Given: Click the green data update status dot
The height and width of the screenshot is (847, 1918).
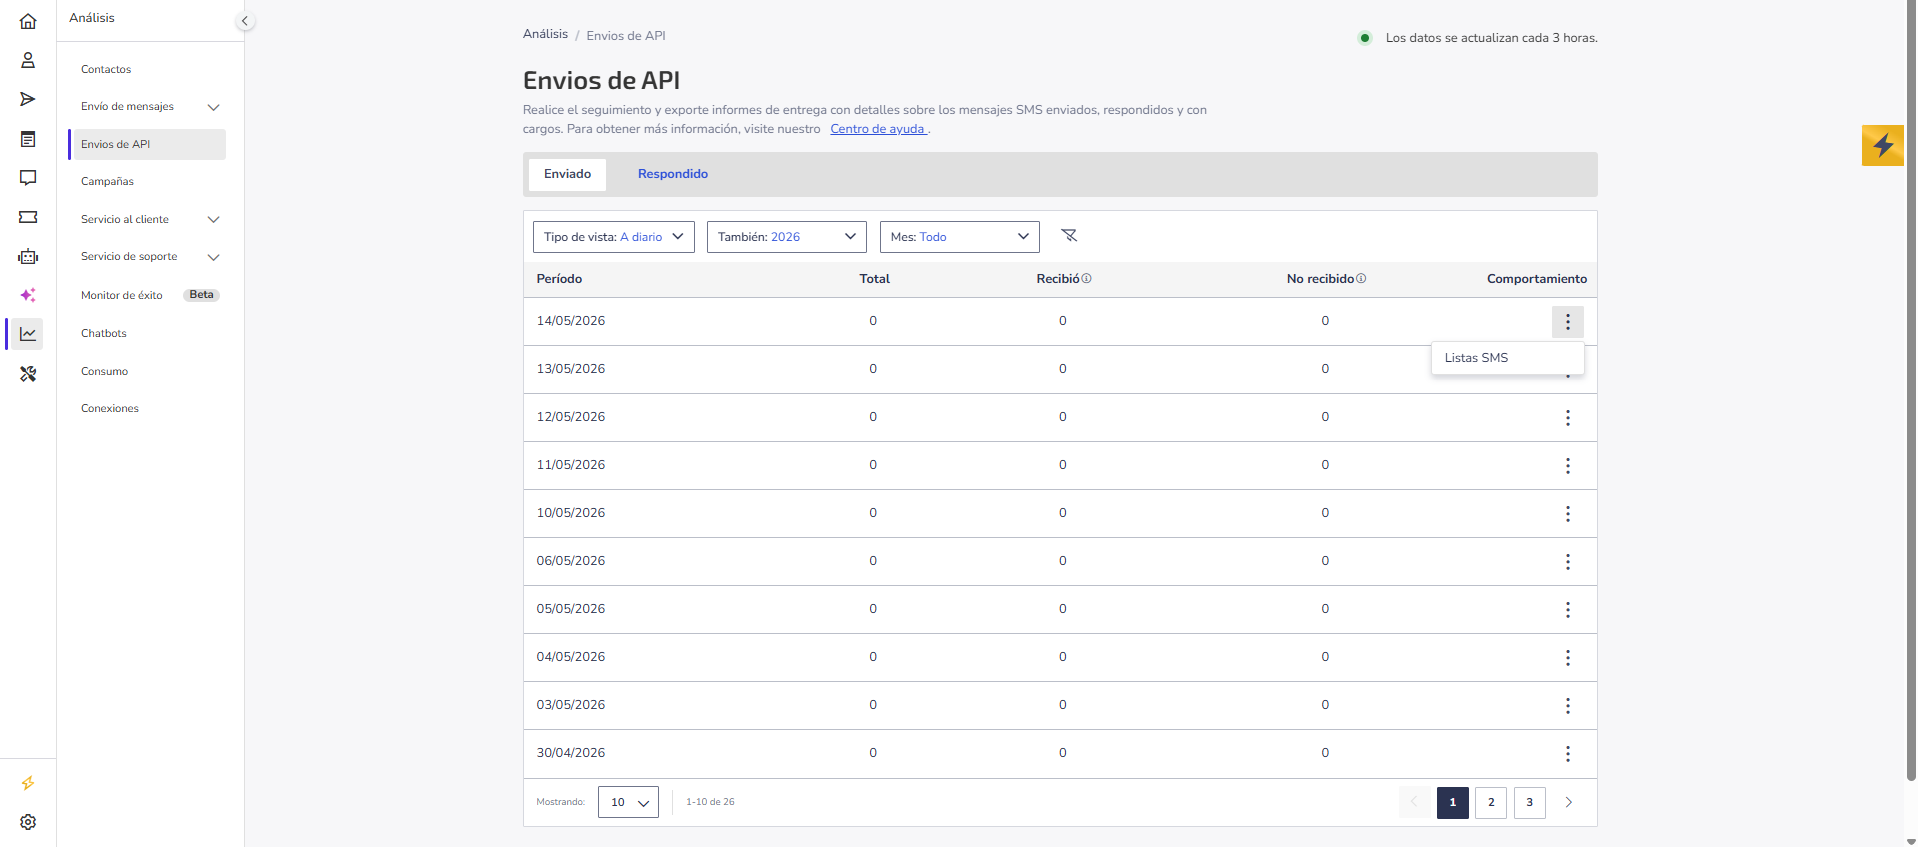Looking at the screenshot, I should coord(1364,38).
